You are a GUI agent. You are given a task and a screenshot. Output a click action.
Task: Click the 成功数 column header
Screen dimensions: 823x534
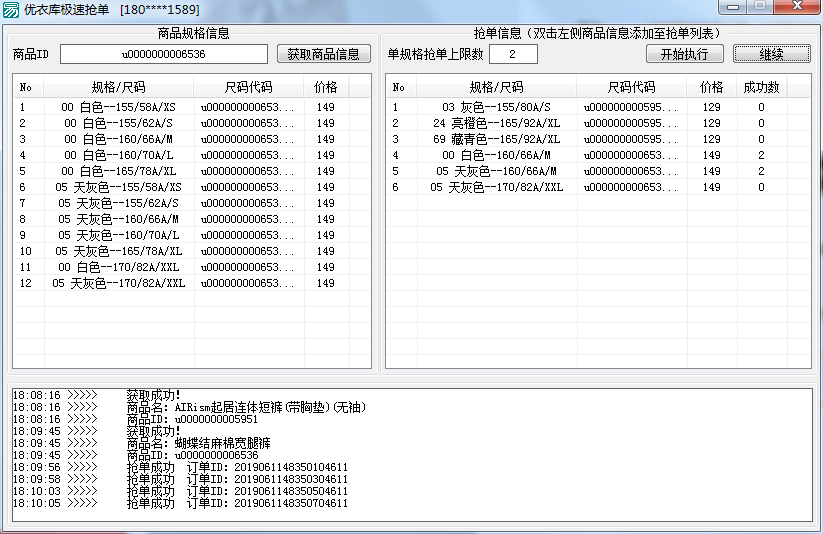(x=762, y=87)
